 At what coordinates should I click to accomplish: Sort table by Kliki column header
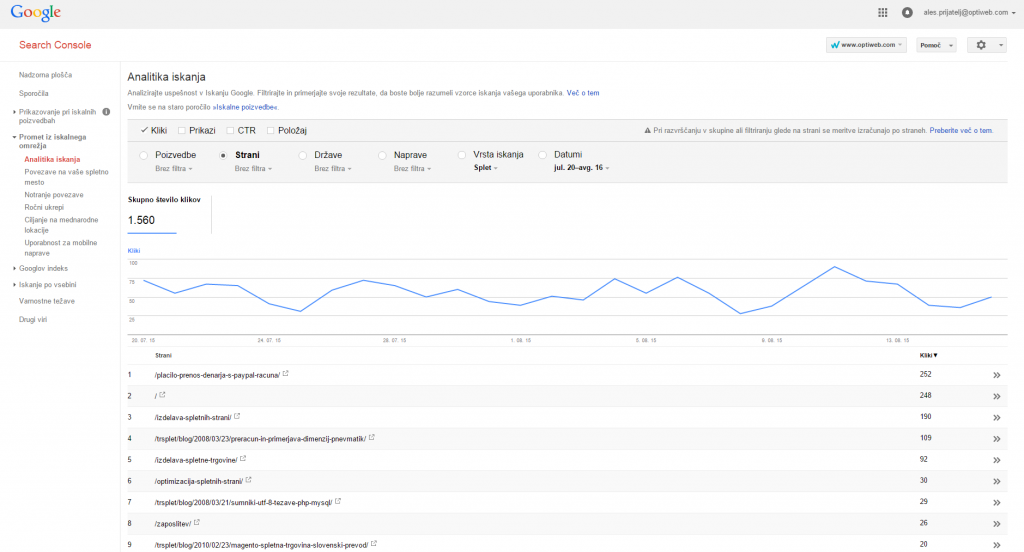[929, 355]
